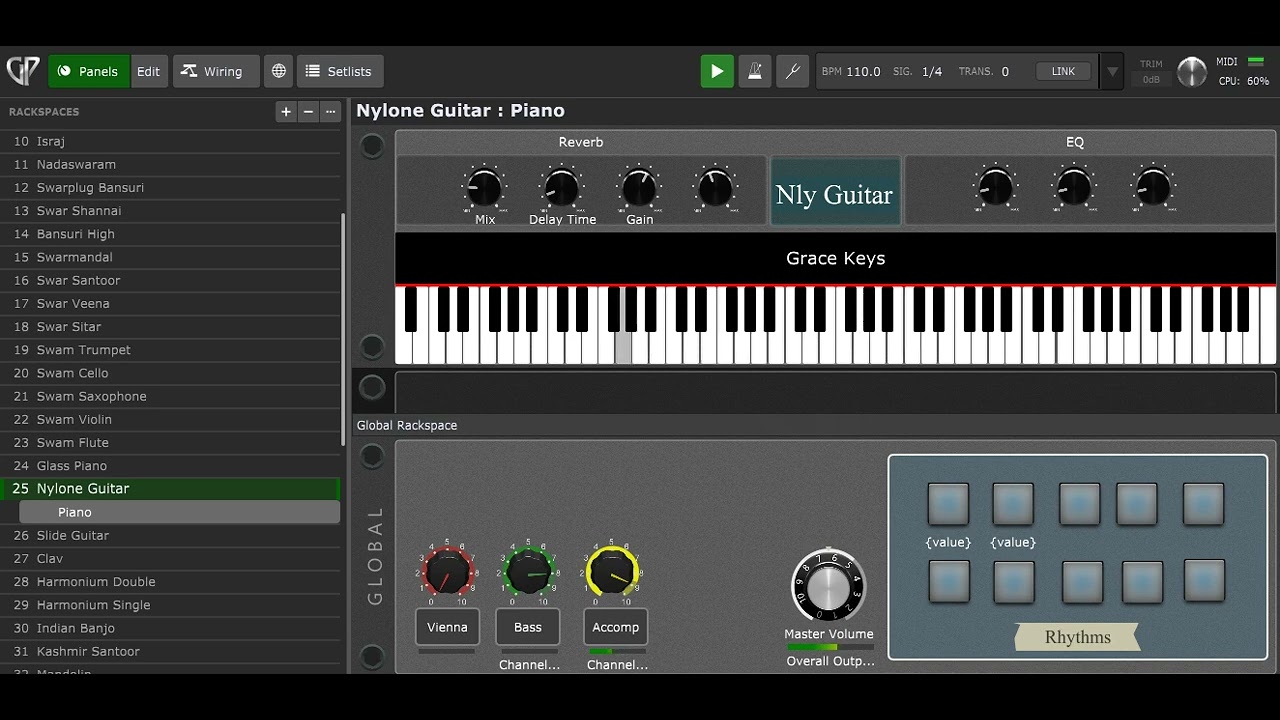Select the Swam Saxophone rackspace
The height and width of the screenshot is (720, 1280).
pyautogui.click(x=170, y=396)
